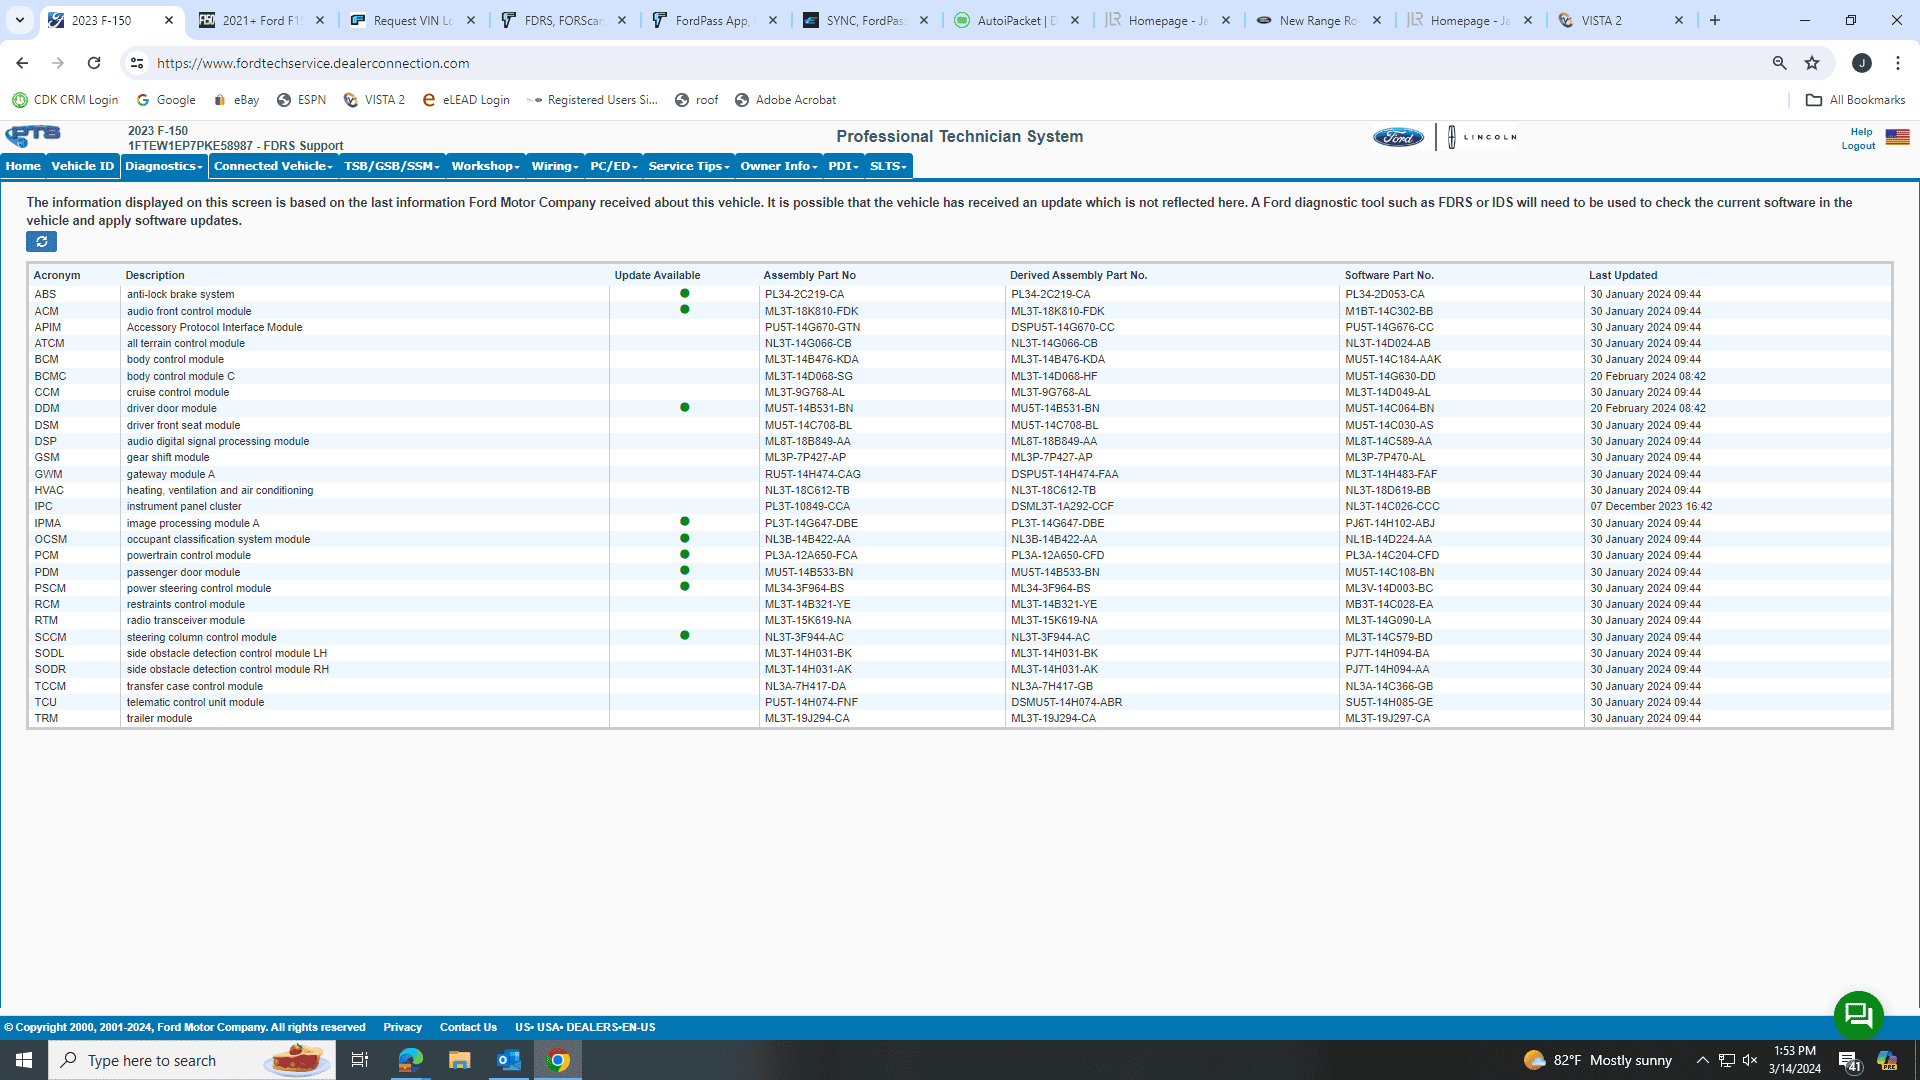Viewport: 1920px width, 1080px height.
Task: Open Outlook from the Windows taskbar
Action: (x=508, y=1060)
